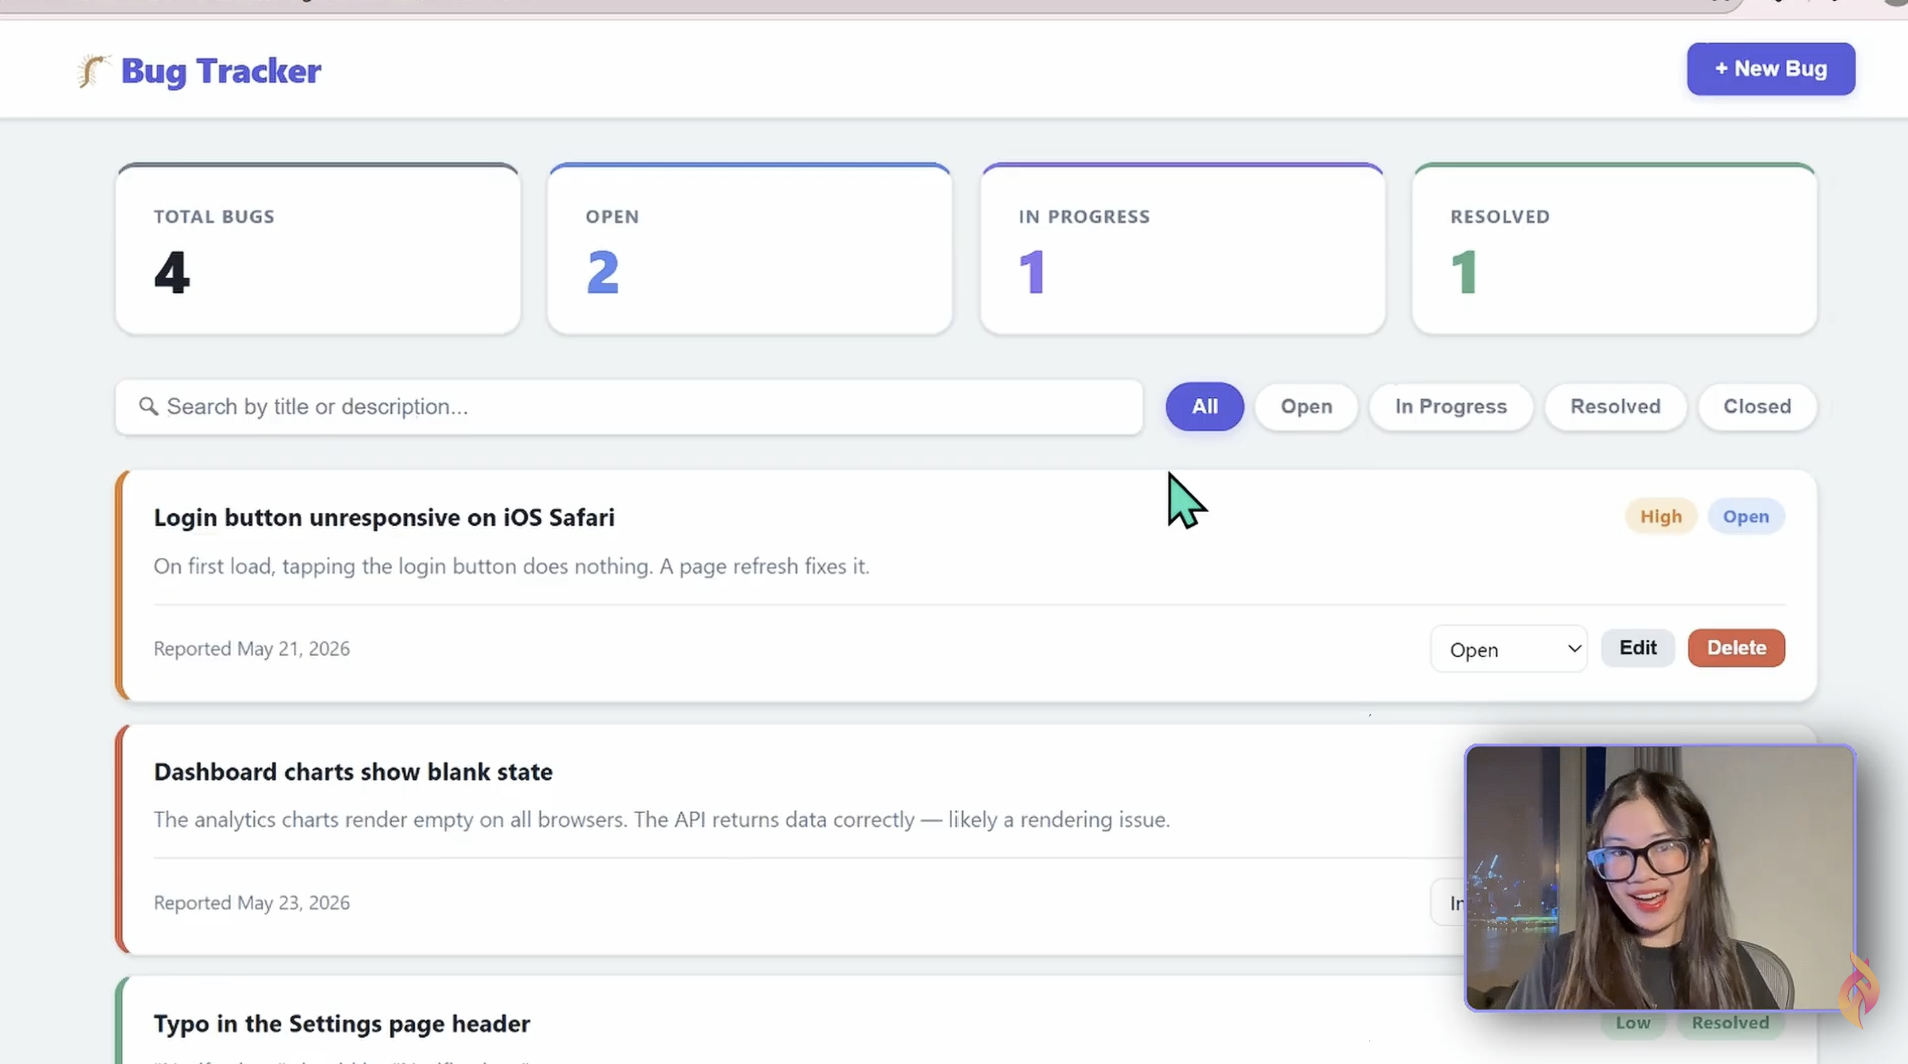This screenshot has height=1064, width=1908.
Task: Edit the Login button unresponsive bug
Action: (1637, 648)
